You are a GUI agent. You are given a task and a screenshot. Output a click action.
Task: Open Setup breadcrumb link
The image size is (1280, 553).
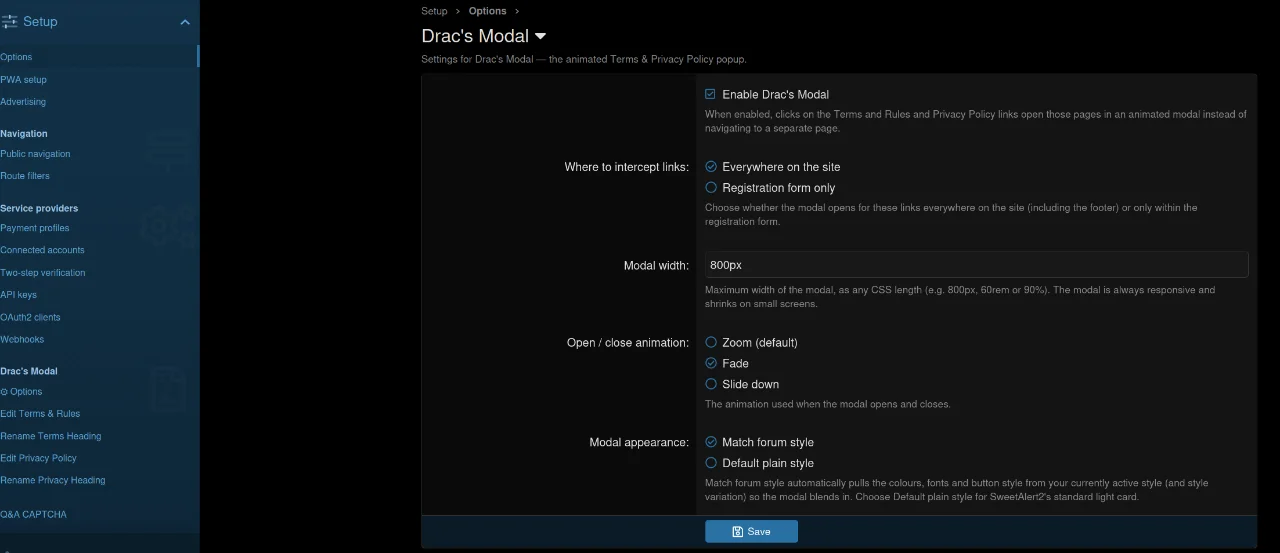pyautogui.click(x=434, y=11)
